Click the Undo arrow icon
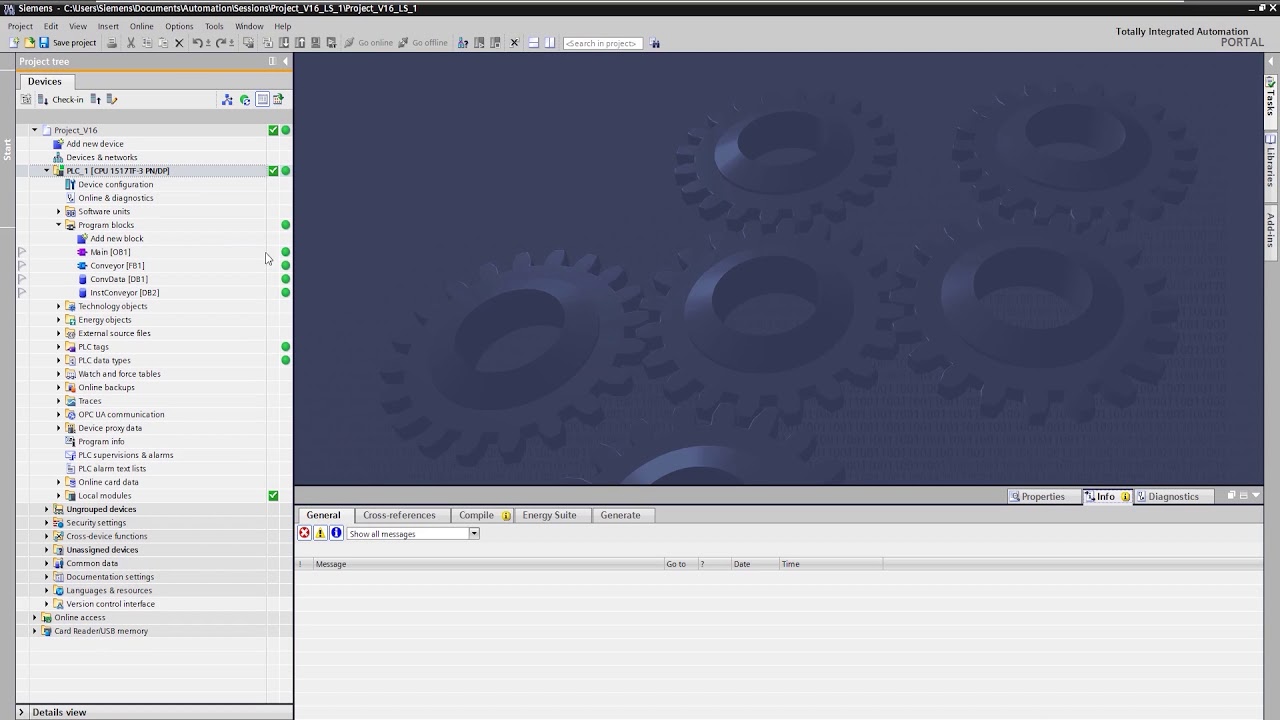The width and height of the screenshot is (1280, 720). coord(197,43)
